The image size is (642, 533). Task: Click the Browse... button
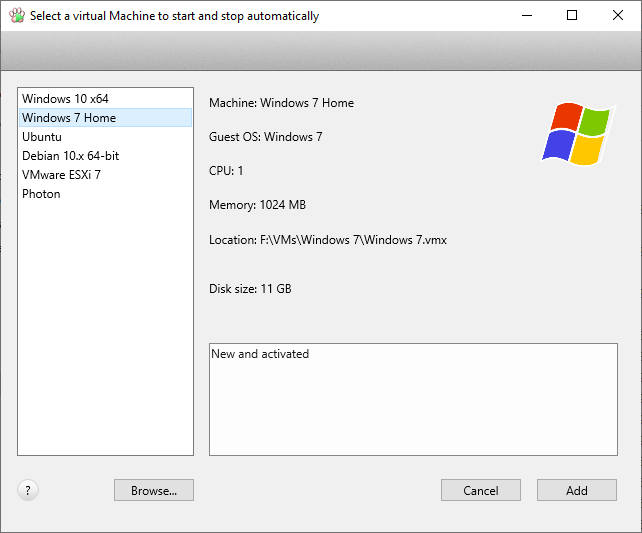tap(154, 490)
